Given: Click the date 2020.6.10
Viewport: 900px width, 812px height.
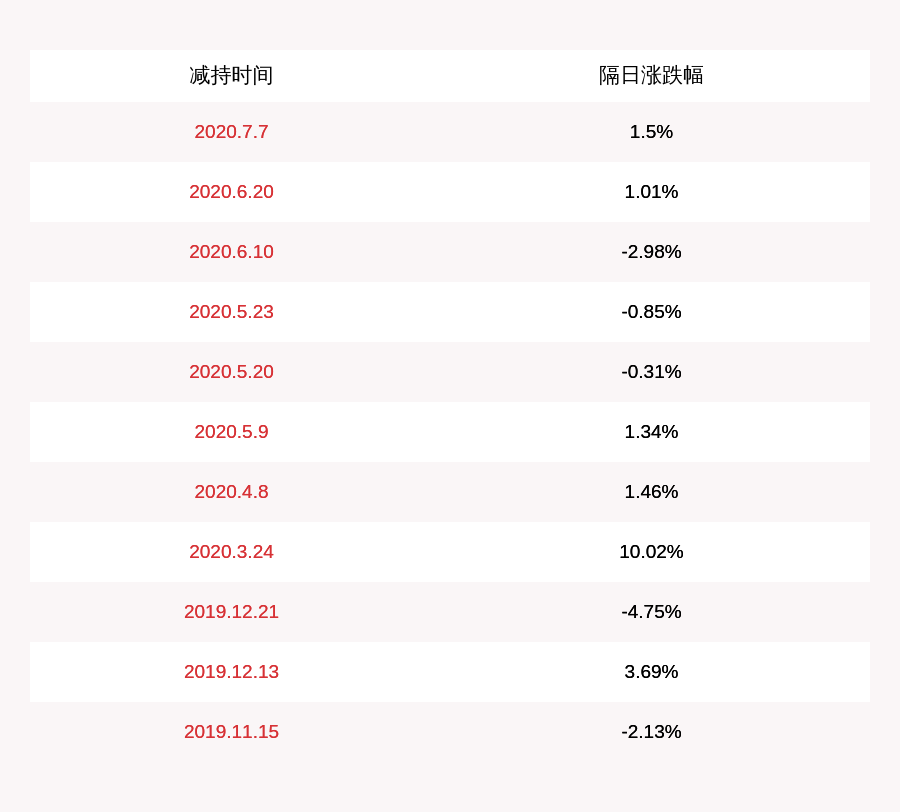Looking at the screenshot, I should click(x=231, y=252).
